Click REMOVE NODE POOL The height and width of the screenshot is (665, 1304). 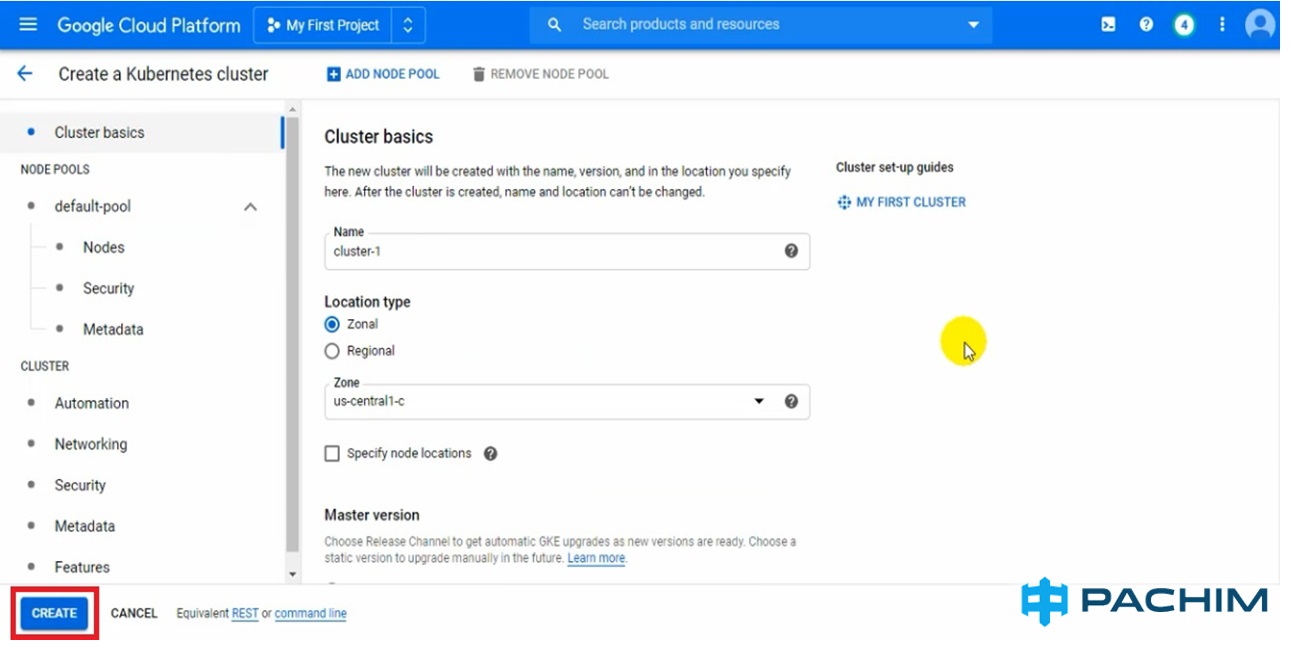pos(540,74)
